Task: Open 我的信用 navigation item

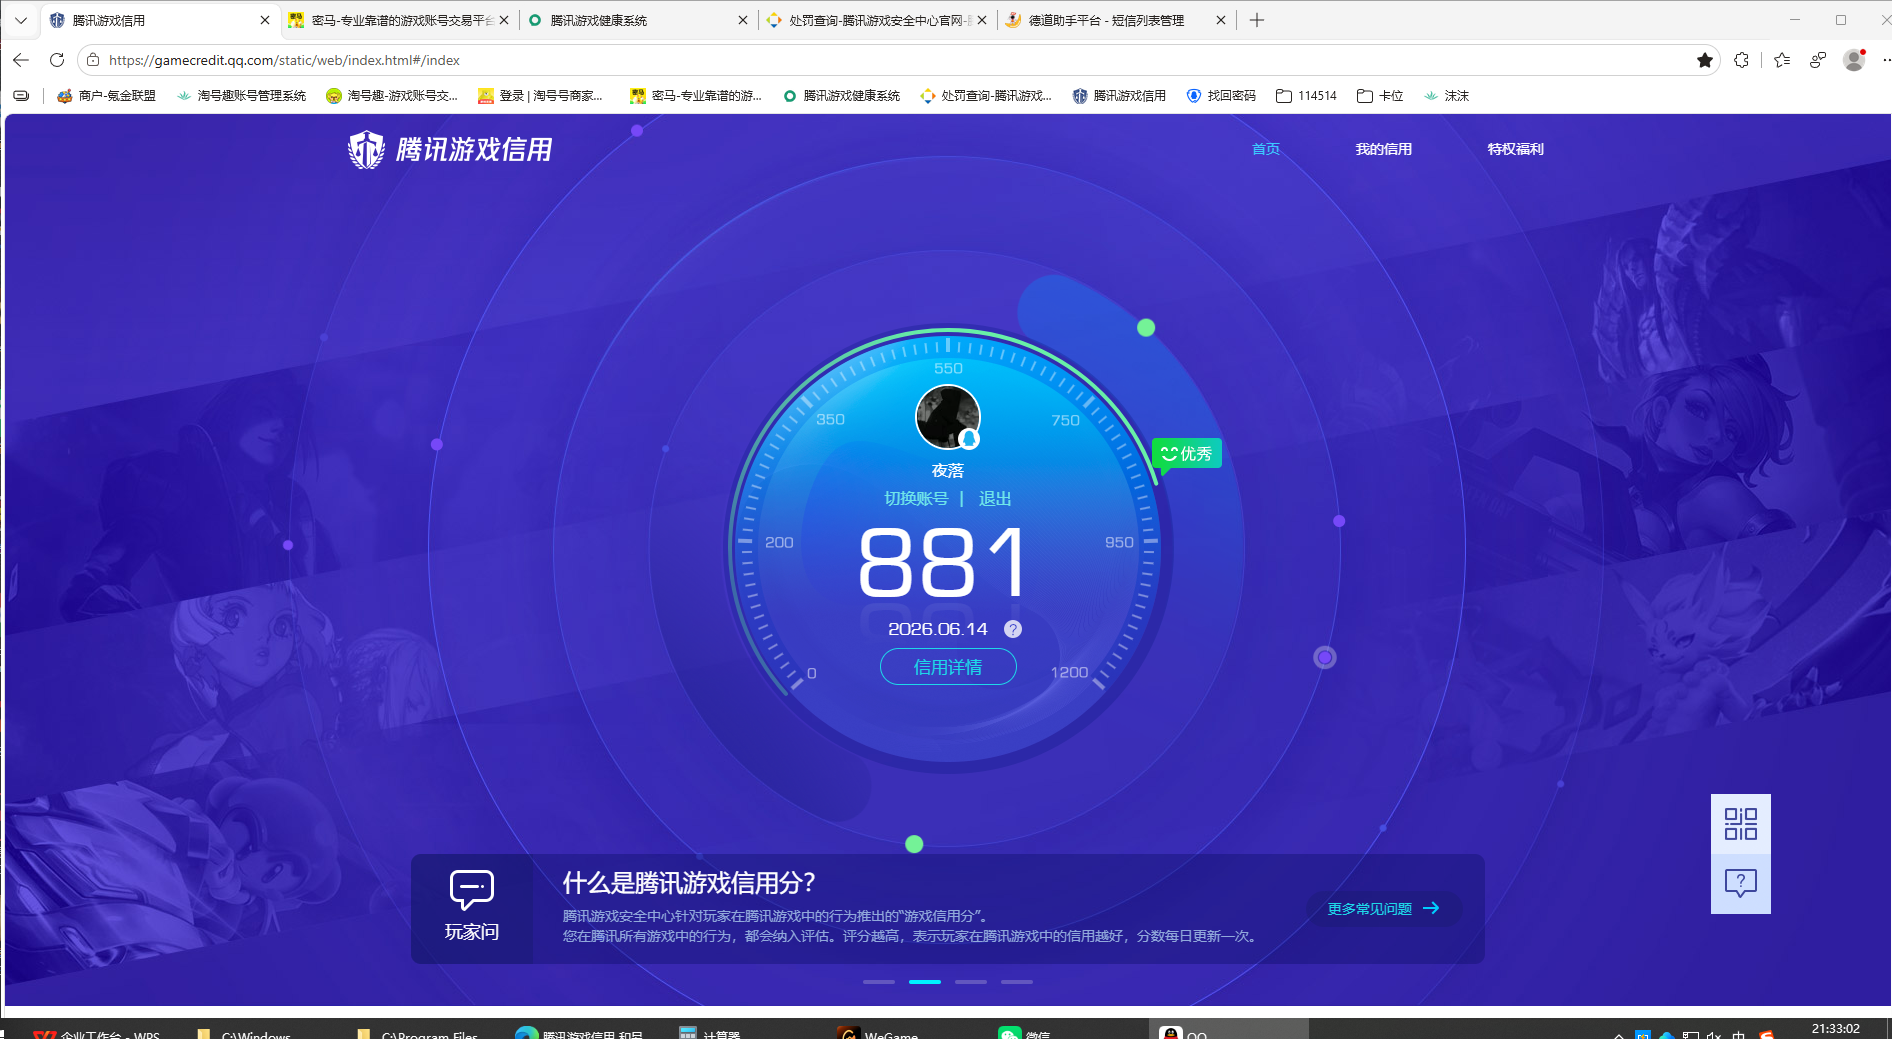Action: [1384, 149]
